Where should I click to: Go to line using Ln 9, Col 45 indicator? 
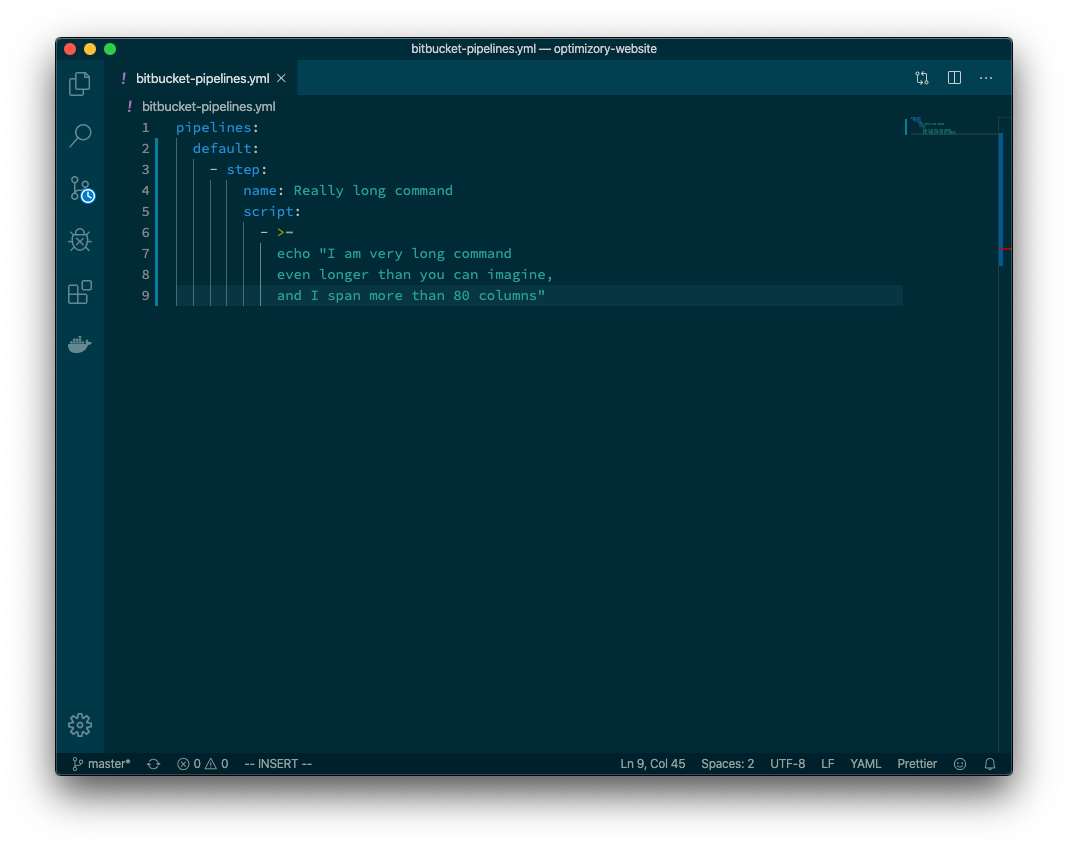click(652, 763)
